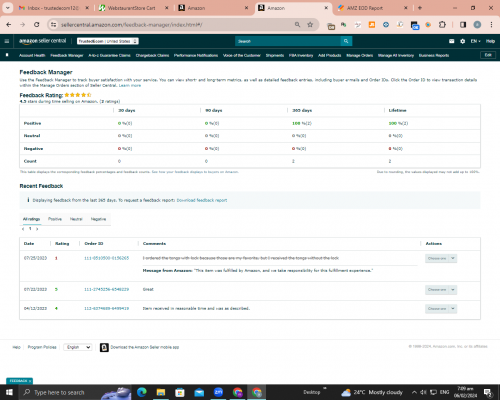500x400 pixels.
Task: Open Zoom from the taskbar
Action: [x=218, y=392]
